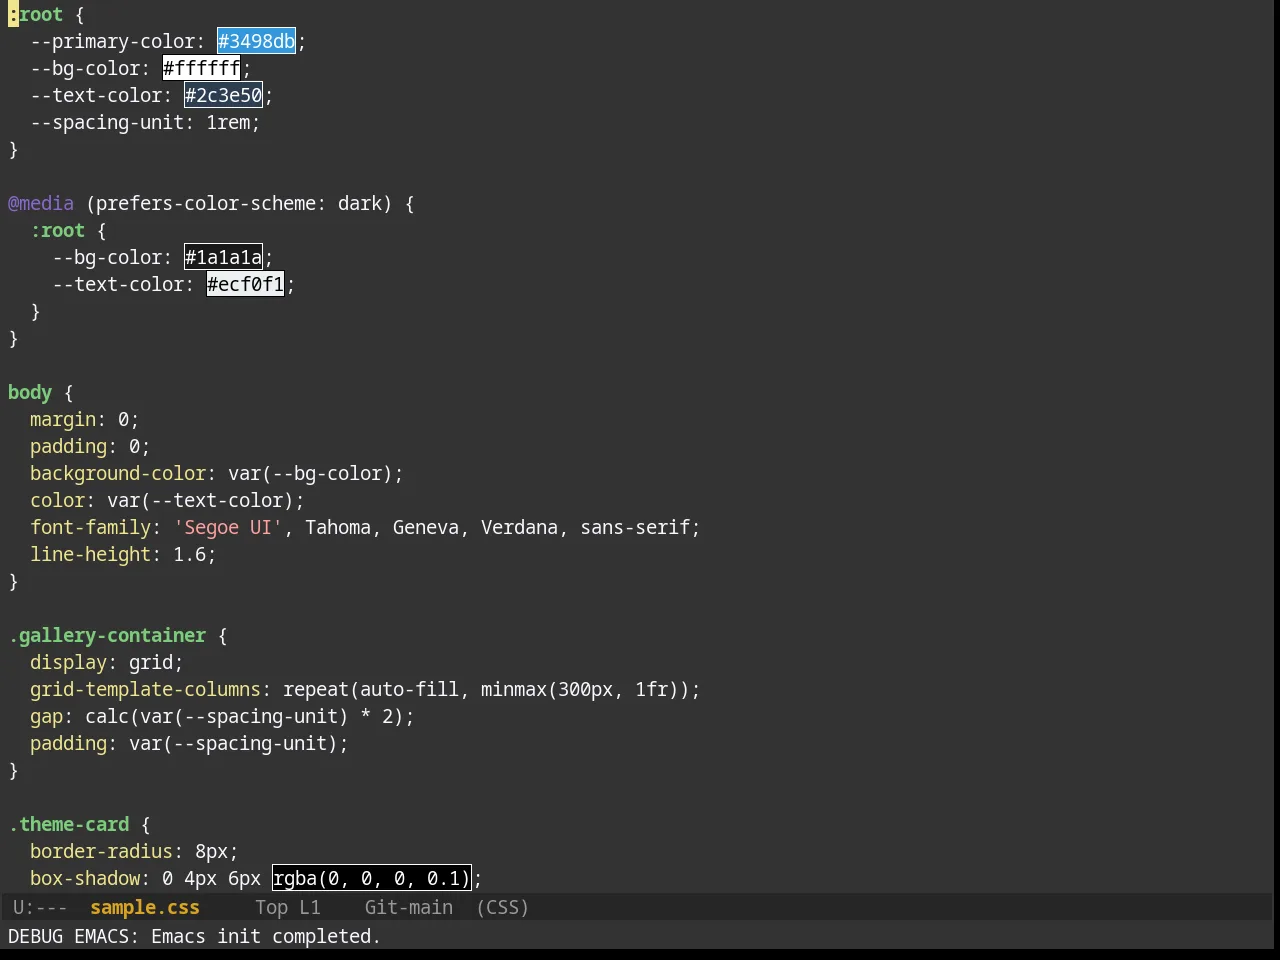The width and height of the screenshot is (1280, 960).
Task: Click the --bg-color property in top :root
Action: [x=85, y=68]
